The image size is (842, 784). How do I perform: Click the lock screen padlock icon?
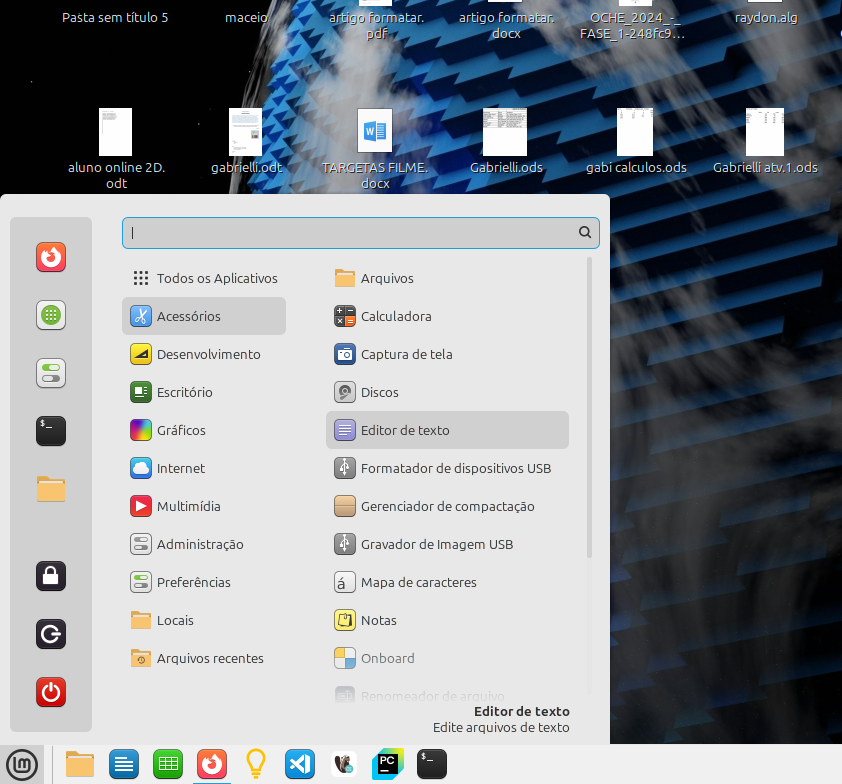point(51,576)
